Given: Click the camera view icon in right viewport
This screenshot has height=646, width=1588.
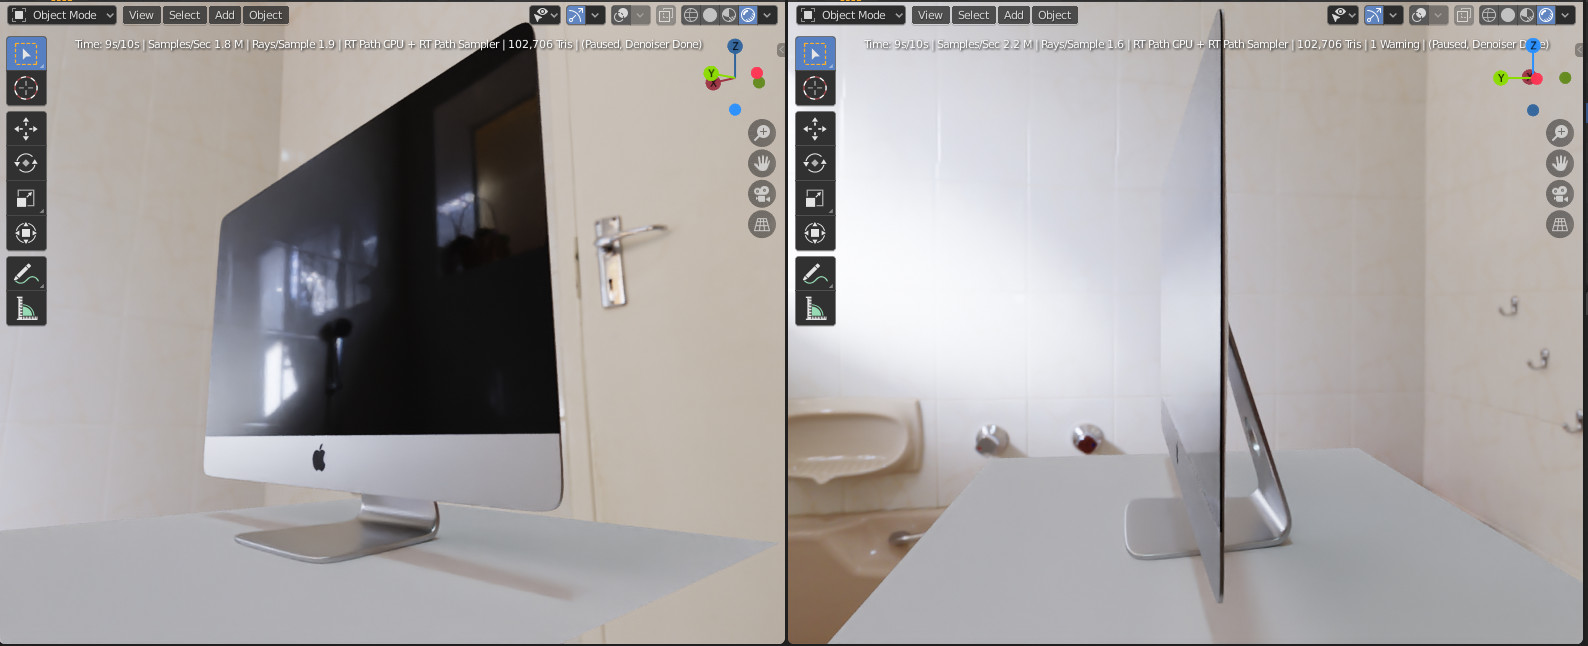Looking at the screenshot, I should (1560, 194).
